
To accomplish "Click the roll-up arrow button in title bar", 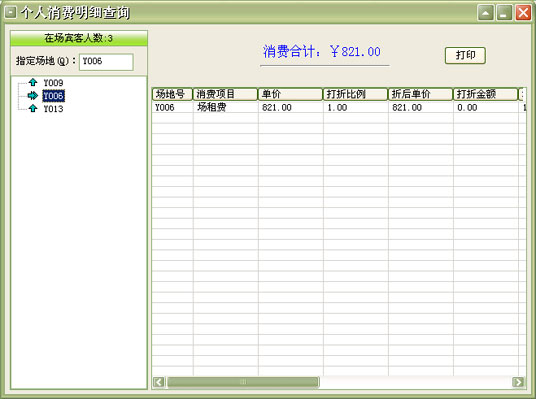I will [485, 13].
